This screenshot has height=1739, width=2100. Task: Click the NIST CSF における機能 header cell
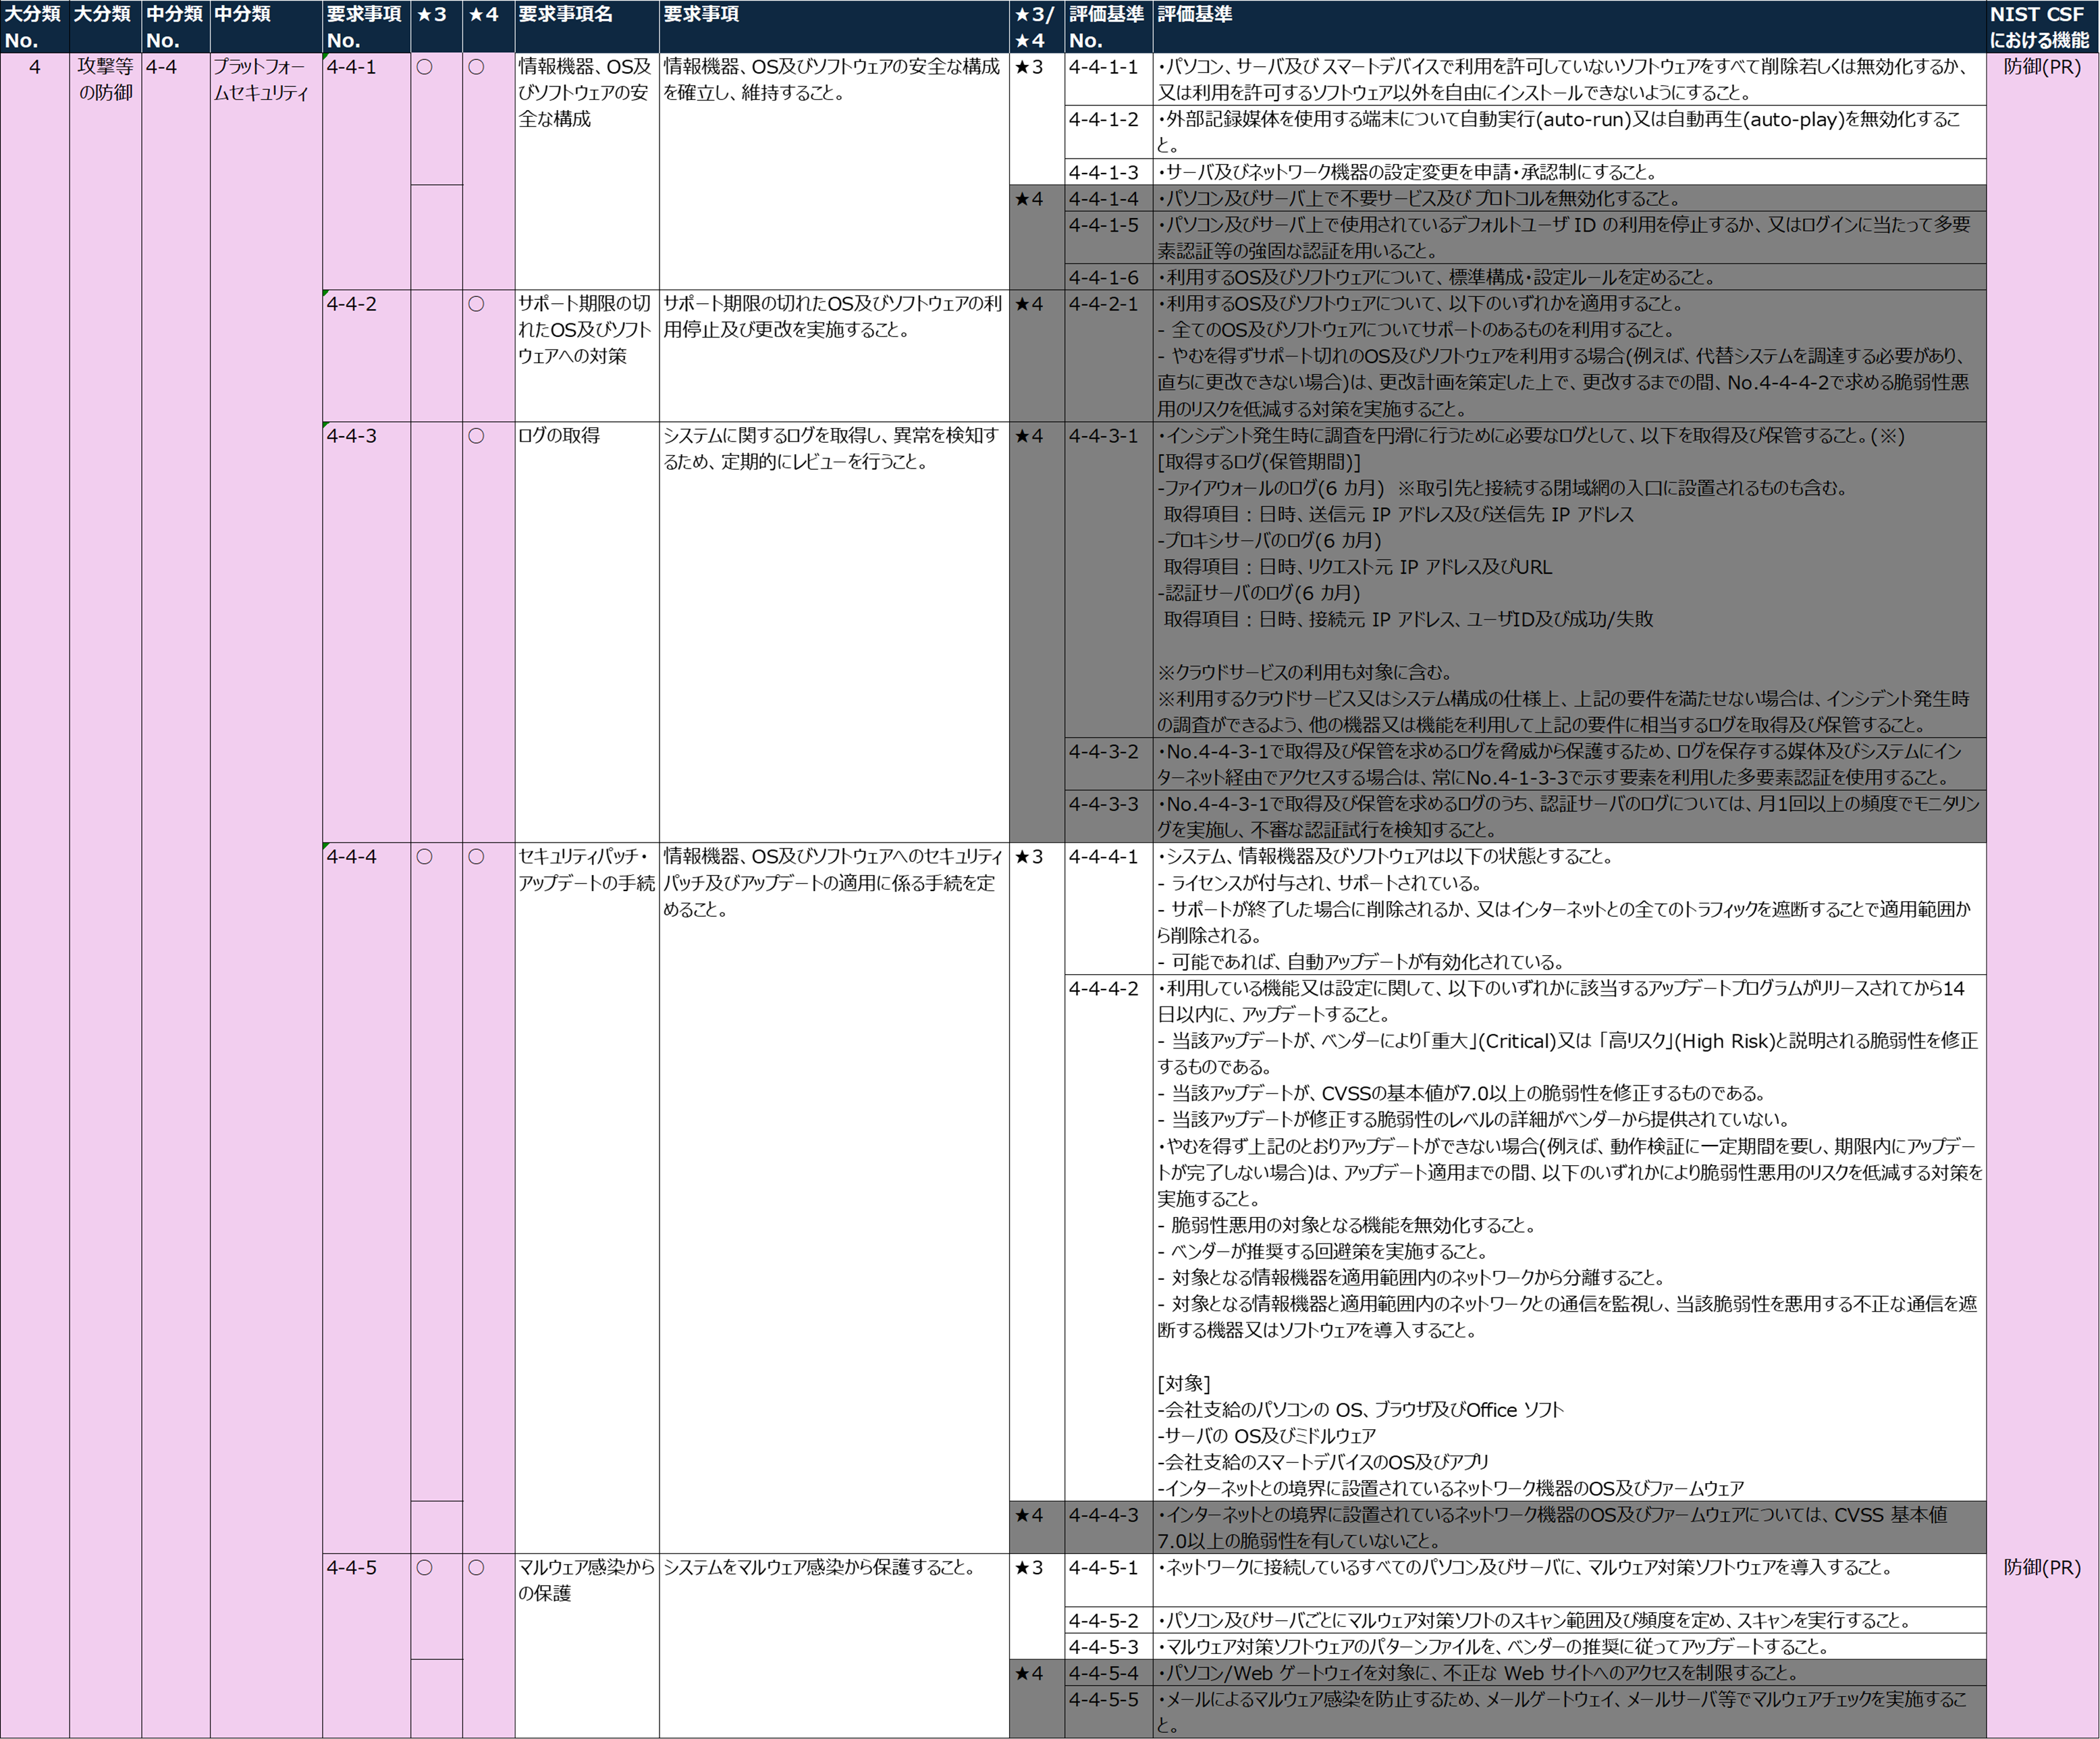pyautogui.click(x=2042, y=26)
